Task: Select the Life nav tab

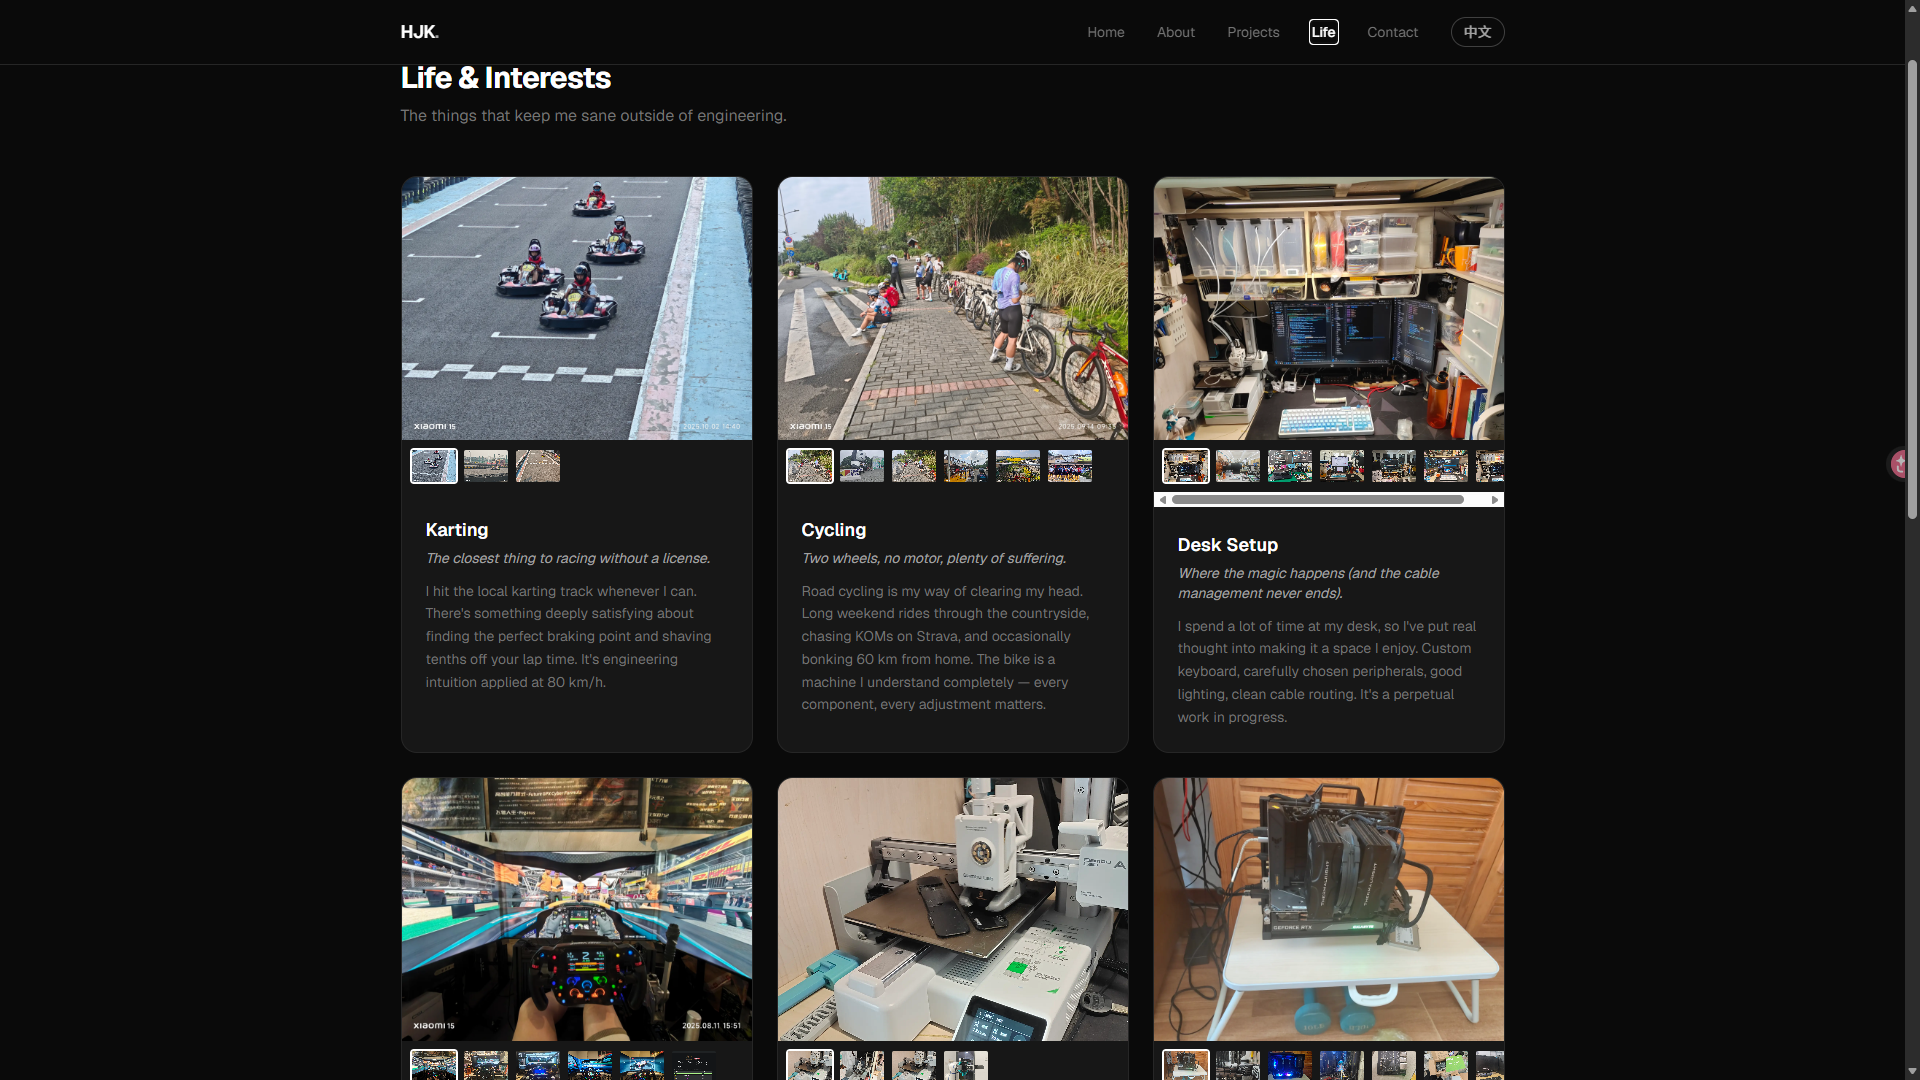Action: 1324,32
